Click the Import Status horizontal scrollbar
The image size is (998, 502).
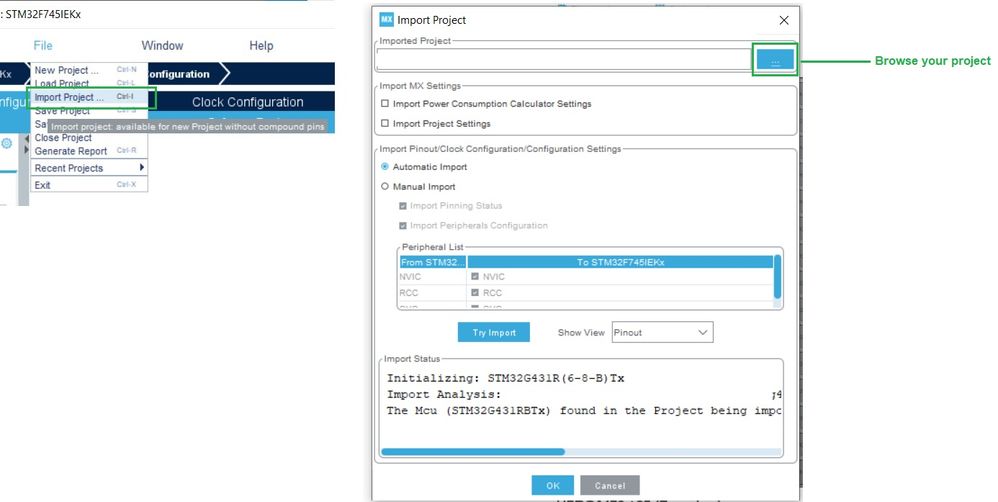pos(473,452)
